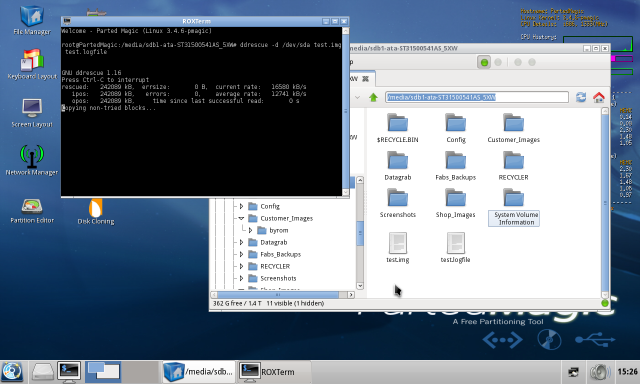Click the file manager path input field
This screenshot has width=640, height=384.
[477, 97]
